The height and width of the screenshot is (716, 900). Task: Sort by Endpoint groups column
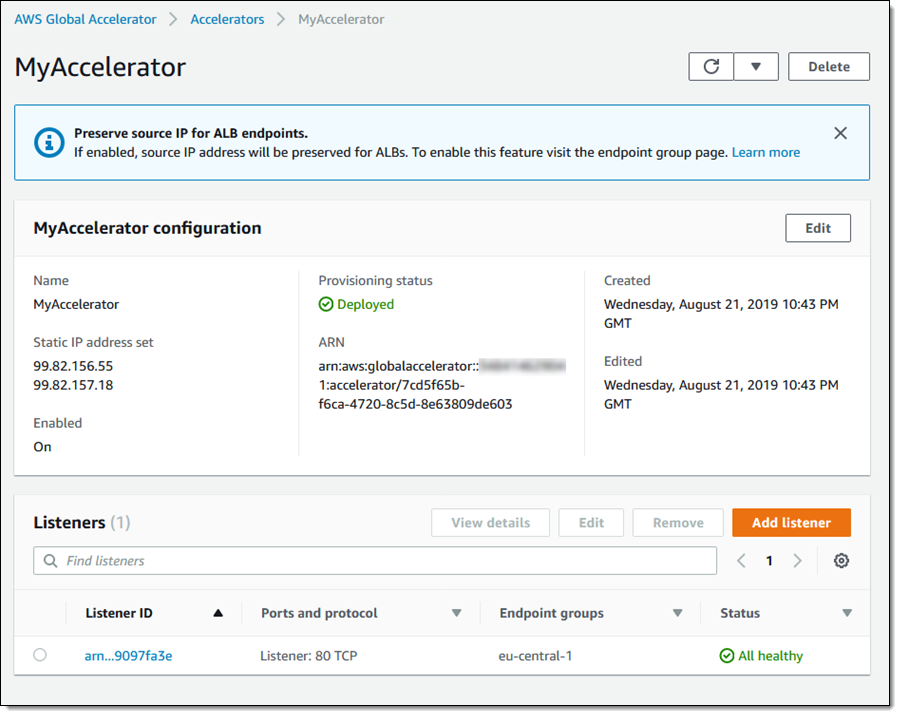[677, 613]
